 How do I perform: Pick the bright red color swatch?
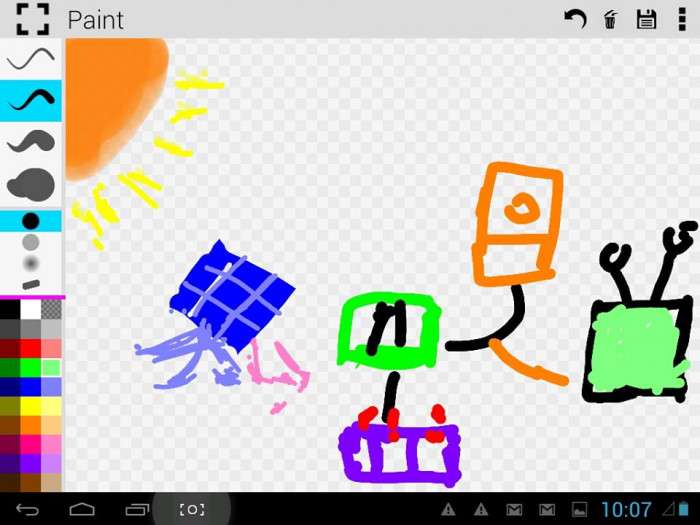(31, 348)
